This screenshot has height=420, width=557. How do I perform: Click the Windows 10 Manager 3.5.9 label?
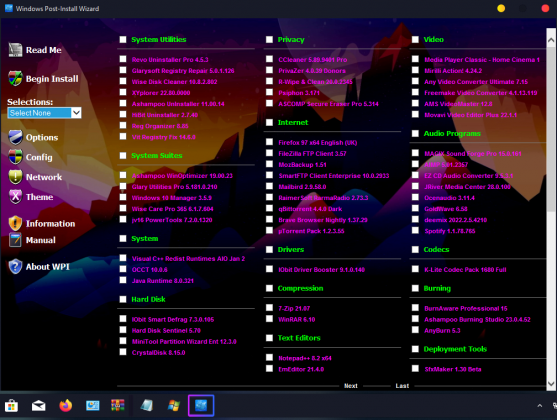(172, 198)
